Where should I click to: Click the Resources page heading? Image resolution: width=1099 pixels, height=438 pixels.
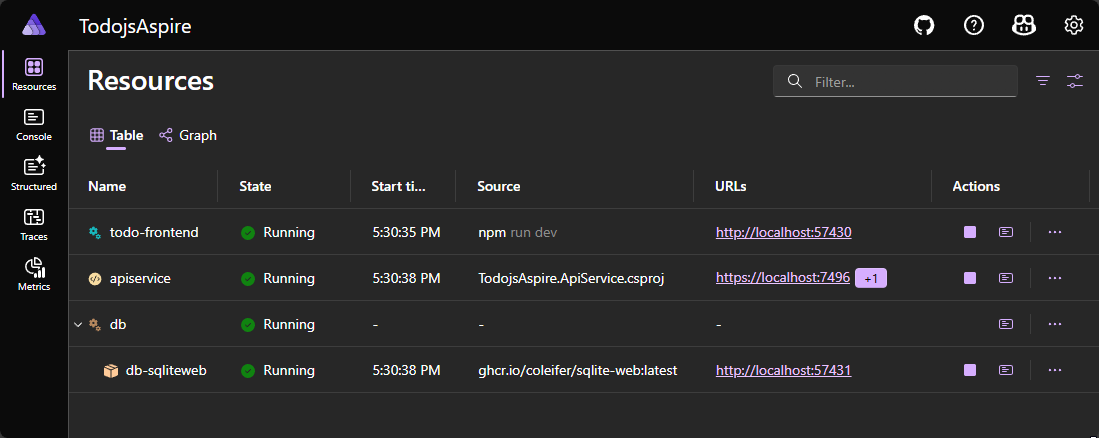point(151,81)
